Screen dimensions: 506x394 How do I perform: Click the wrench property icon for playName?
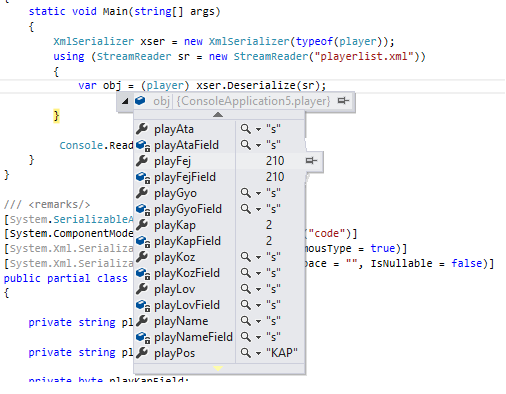(142, 321)
